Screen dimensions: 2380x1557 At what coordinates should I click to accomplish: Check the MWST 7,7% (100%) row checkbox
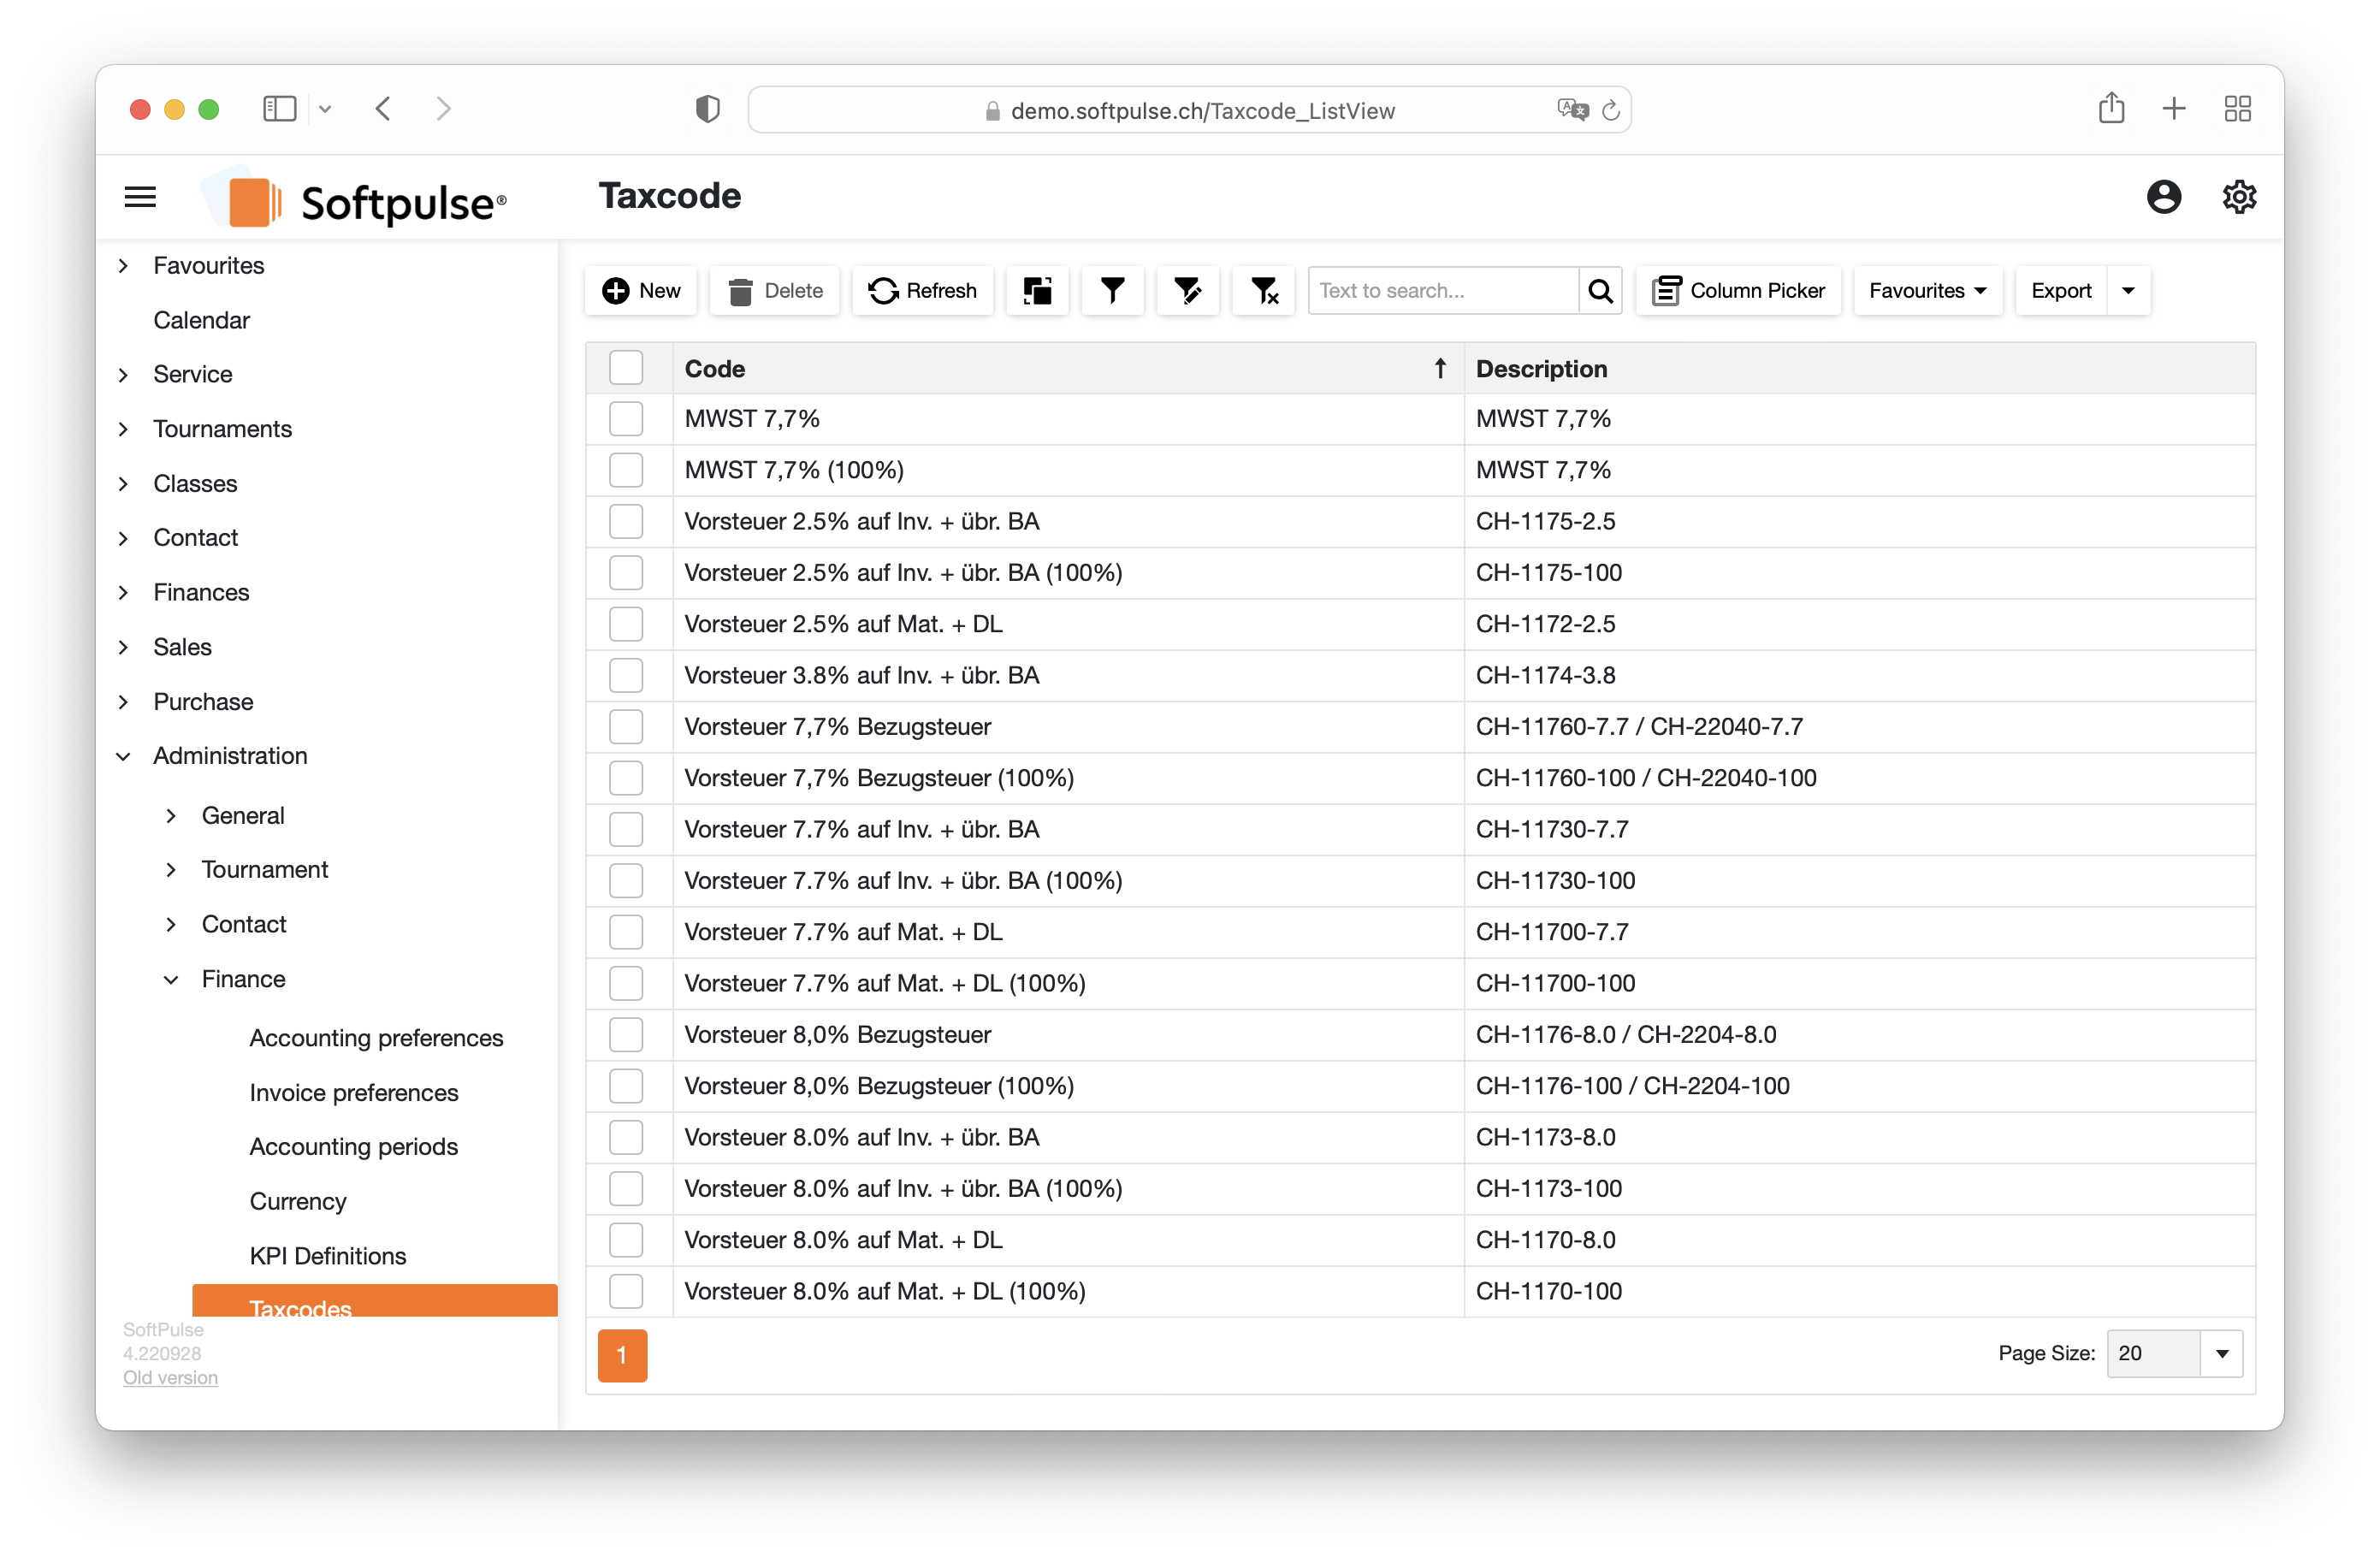click(x=626, y=470)
